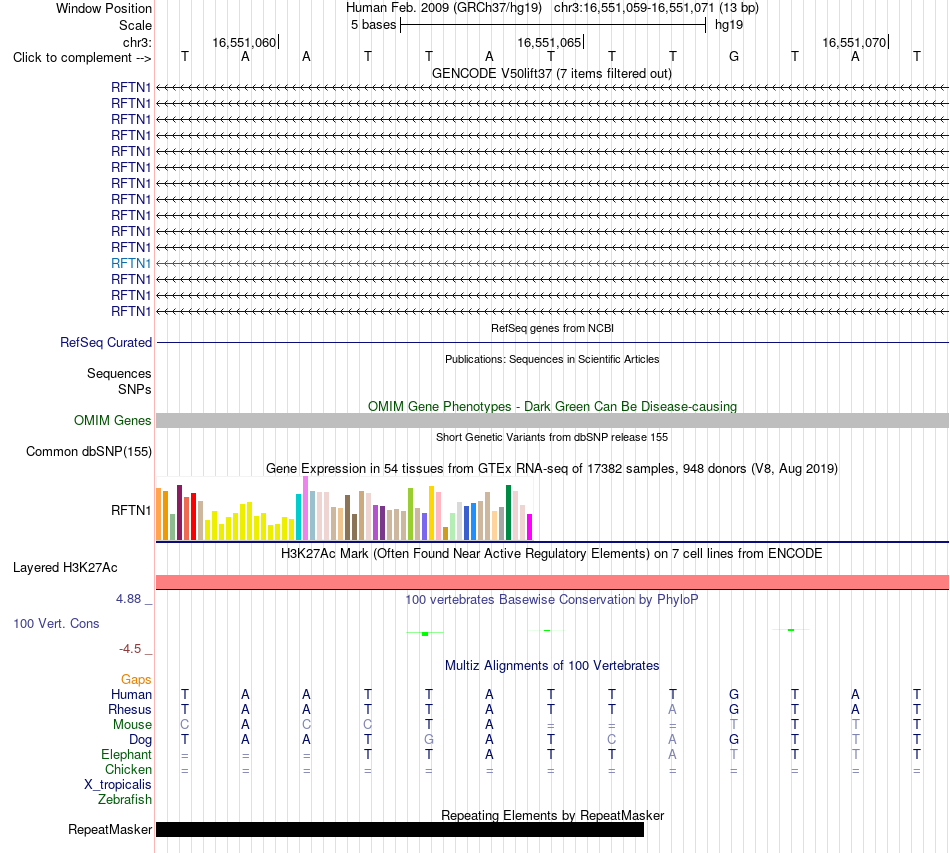Click the tall dark green GTEx bar

coord(508,513)
